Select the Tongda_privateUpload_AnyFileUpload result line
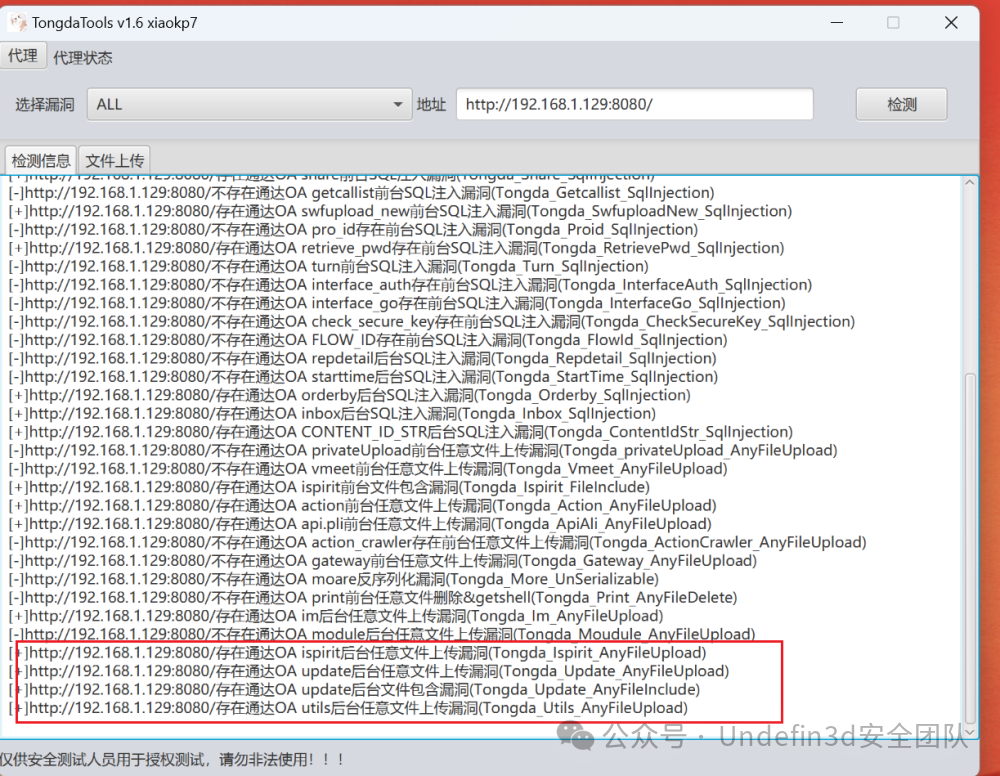 (x=423, y=451)
